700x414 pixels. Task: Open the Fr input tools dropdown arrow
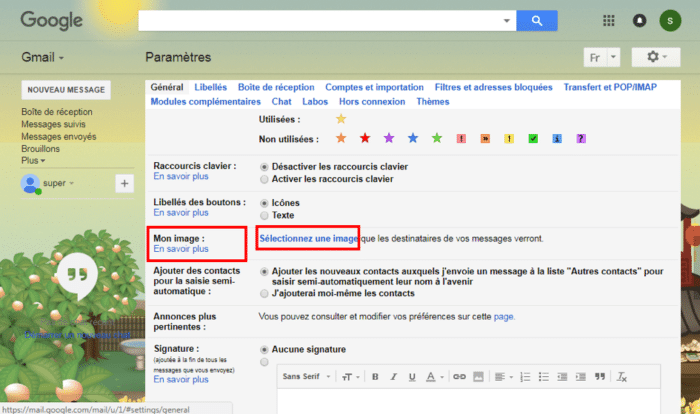pos(613,57)
